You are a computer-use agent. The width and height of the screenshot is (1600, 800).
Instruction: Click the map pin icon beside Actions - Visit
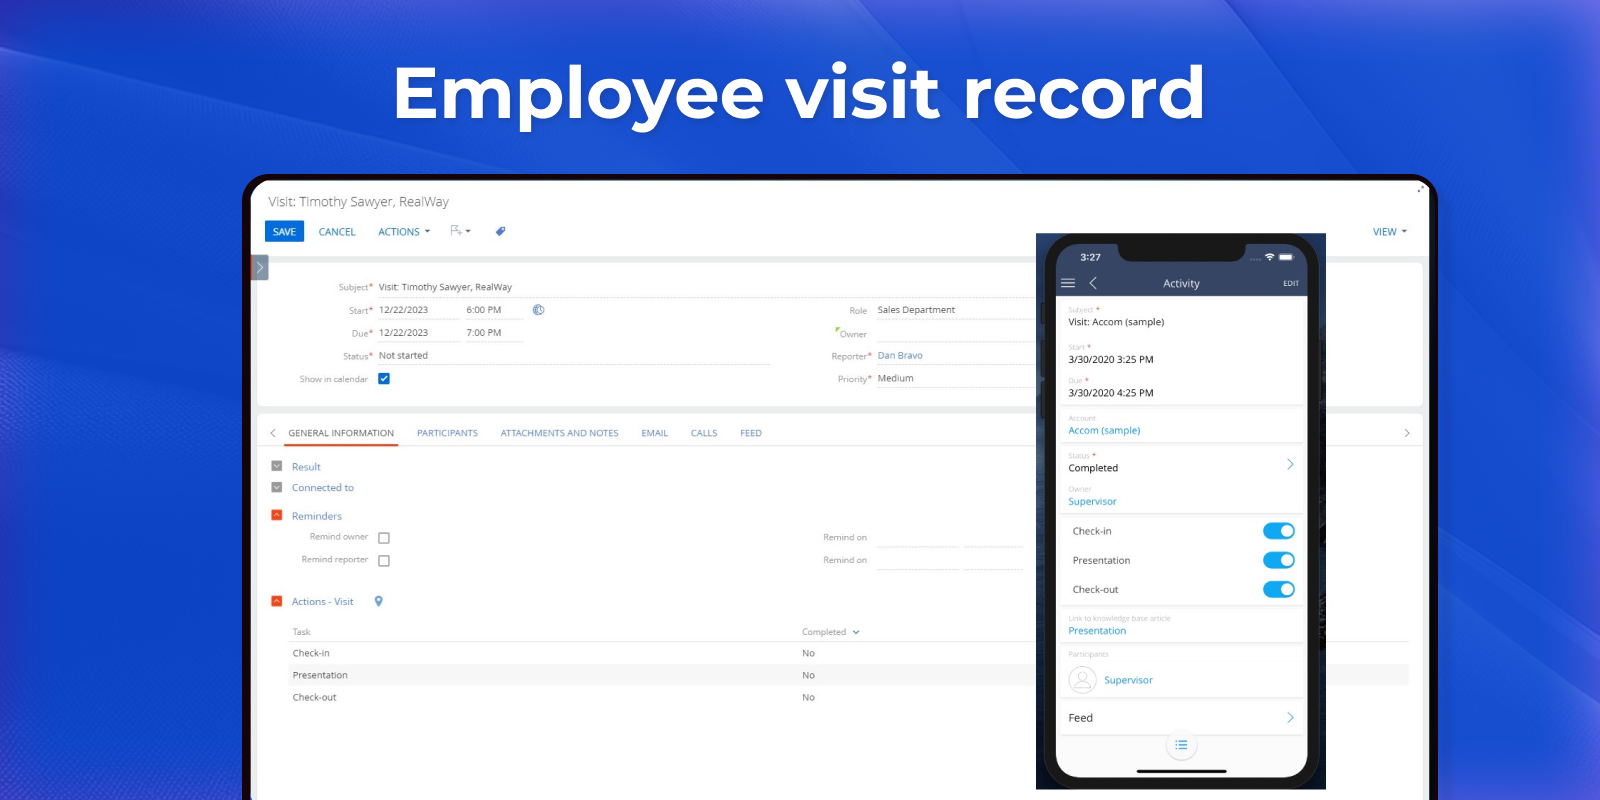click(378, 601)
